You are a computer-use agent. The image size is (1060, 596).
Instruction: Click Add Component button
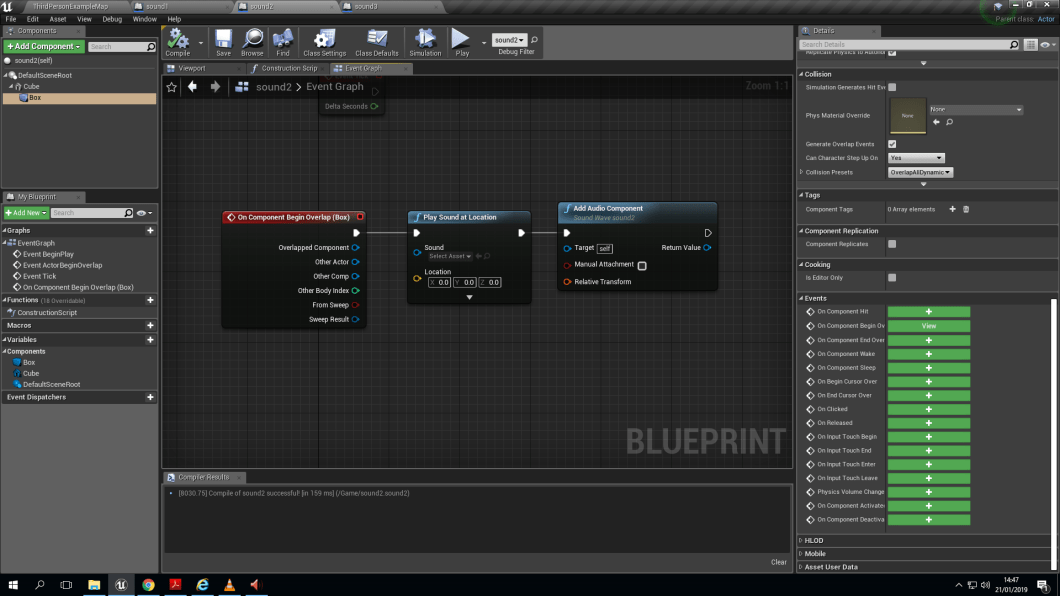(x=44, y=46)
